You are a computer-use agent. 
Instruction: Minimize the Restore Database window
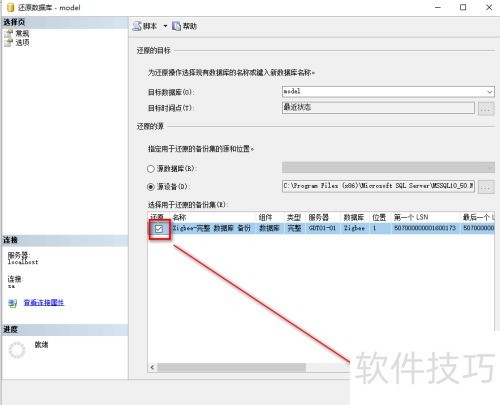(x=438, y=7)
